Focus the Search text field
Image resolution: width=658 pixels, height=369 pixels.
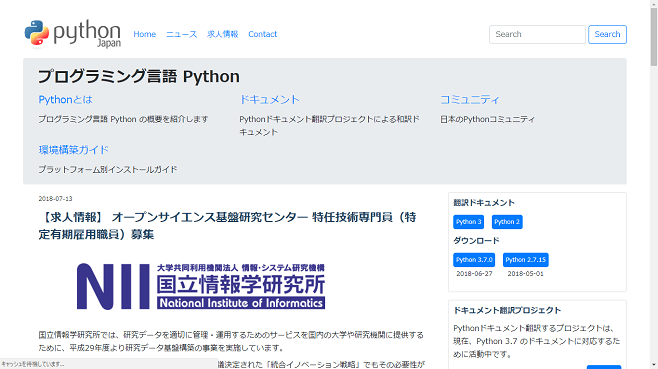537,34
